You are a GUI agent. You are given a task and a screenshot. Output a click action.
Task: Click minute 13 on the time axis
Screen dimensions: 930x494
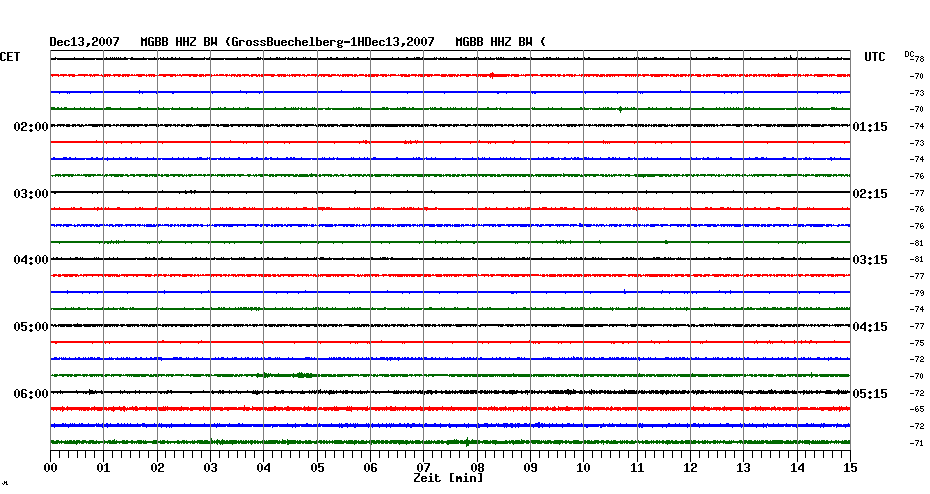click(x=743, y=468)
